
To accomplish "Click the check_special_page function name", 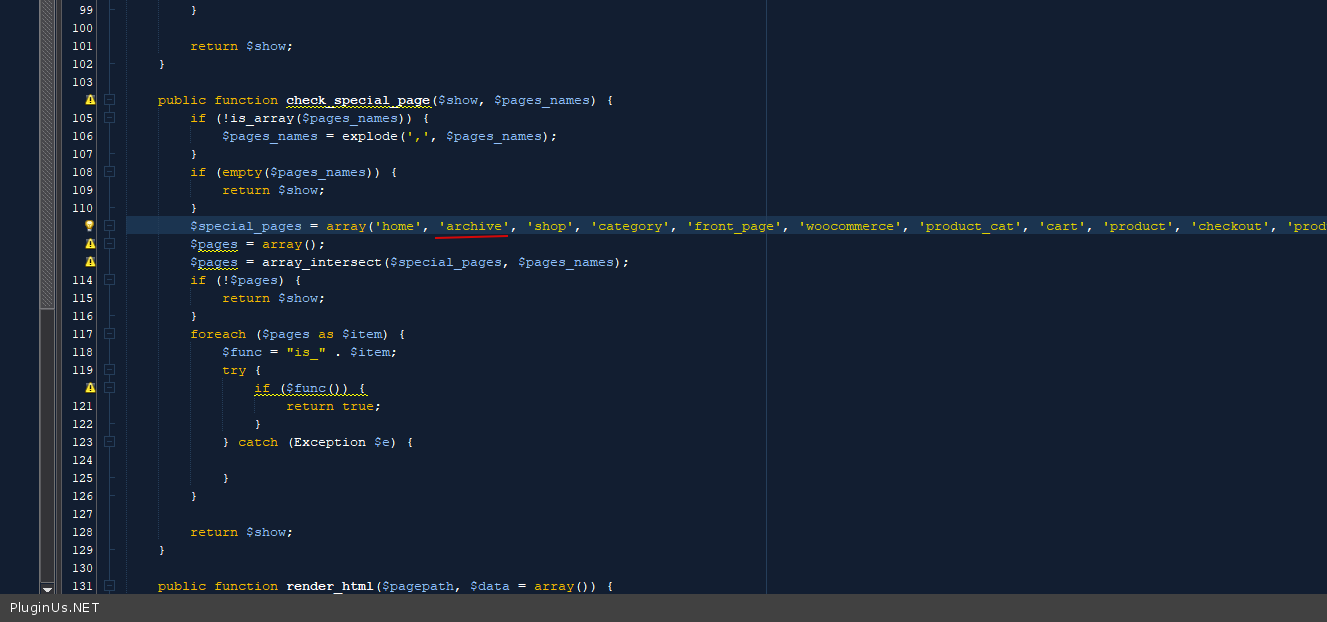I will (358, 100).
